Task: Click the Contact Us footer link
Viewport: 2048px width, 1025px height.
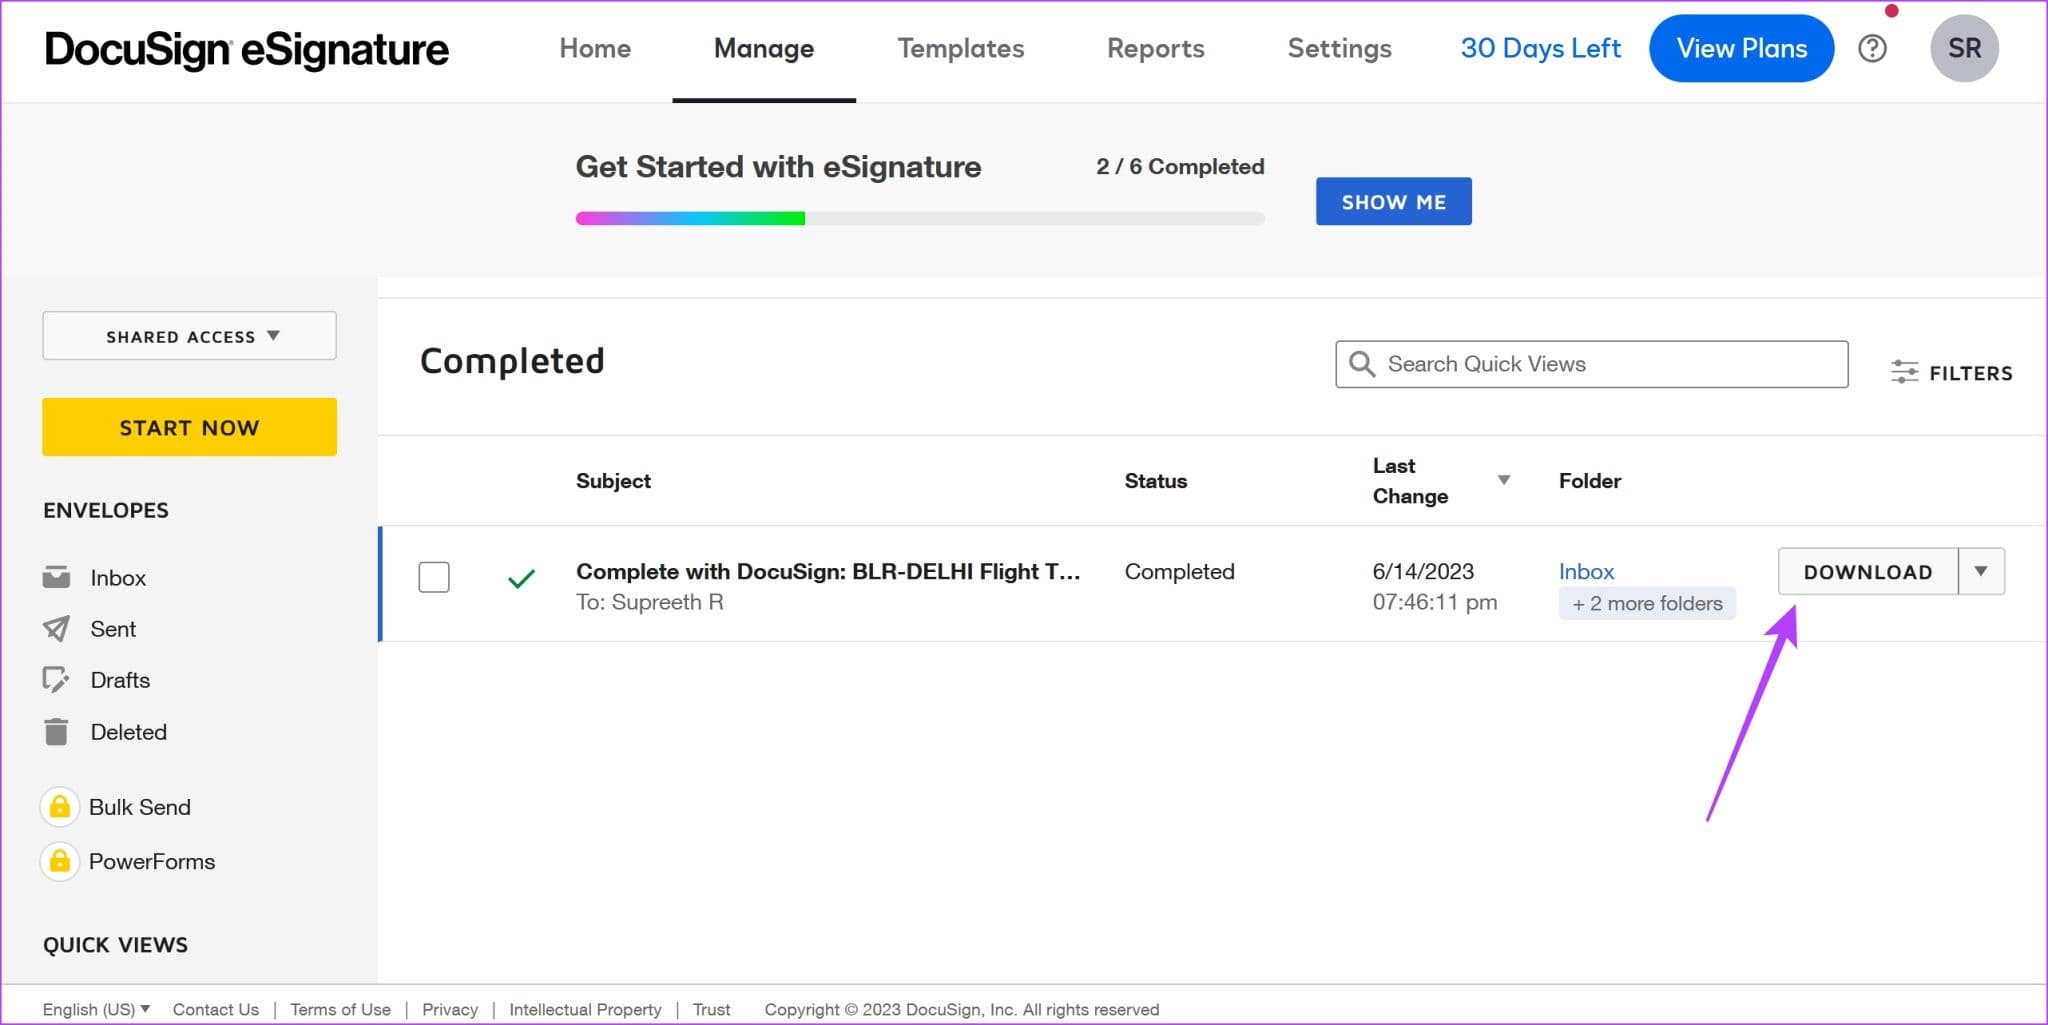Action: pyautogui.click(x=215, y=1009)
